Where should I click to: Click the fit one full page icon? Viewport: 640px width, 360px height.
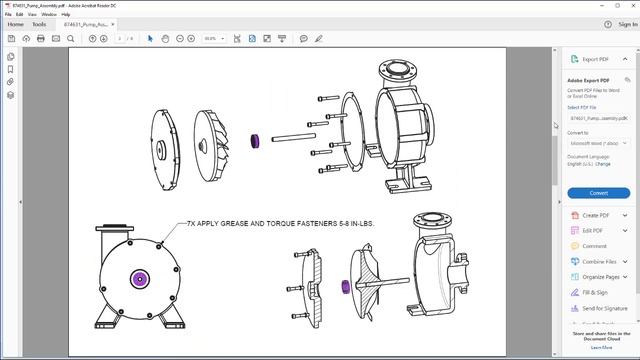[x=252, y=39]
